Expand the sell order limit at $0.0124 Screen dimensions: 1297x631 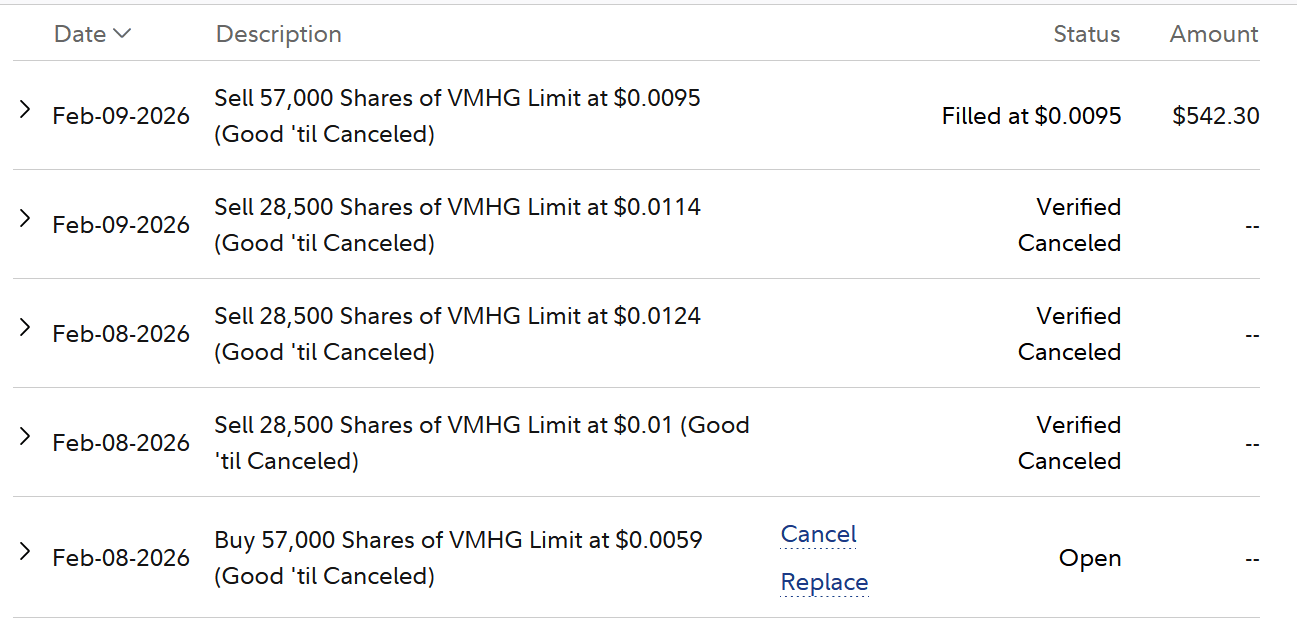coord(26,328)
